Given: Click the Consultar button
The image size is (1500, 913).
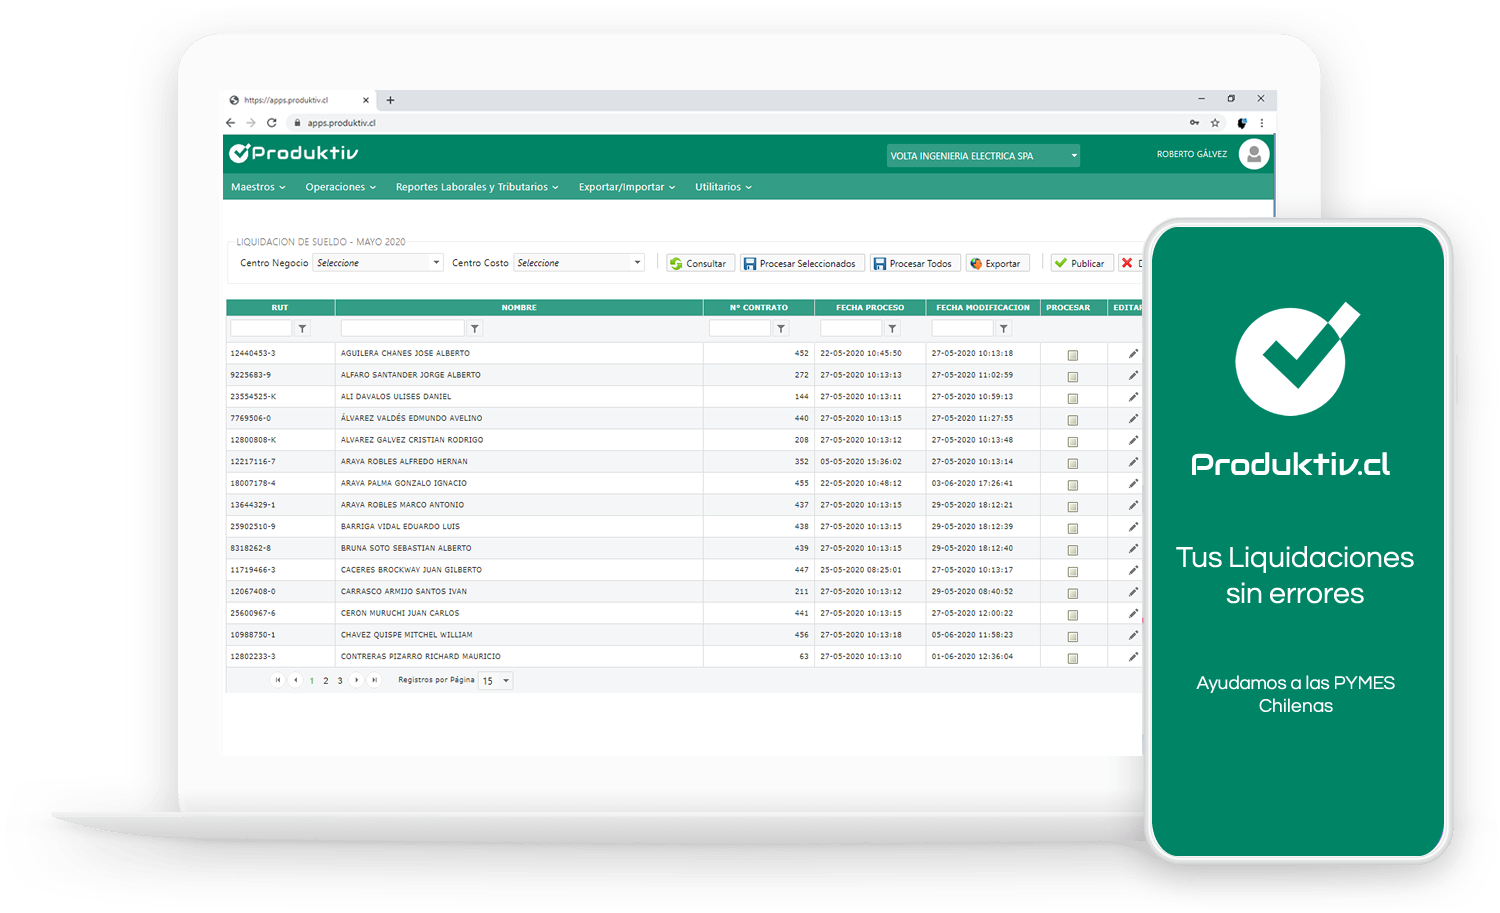Looking at the screenshot, I should (x=700, y=263).
